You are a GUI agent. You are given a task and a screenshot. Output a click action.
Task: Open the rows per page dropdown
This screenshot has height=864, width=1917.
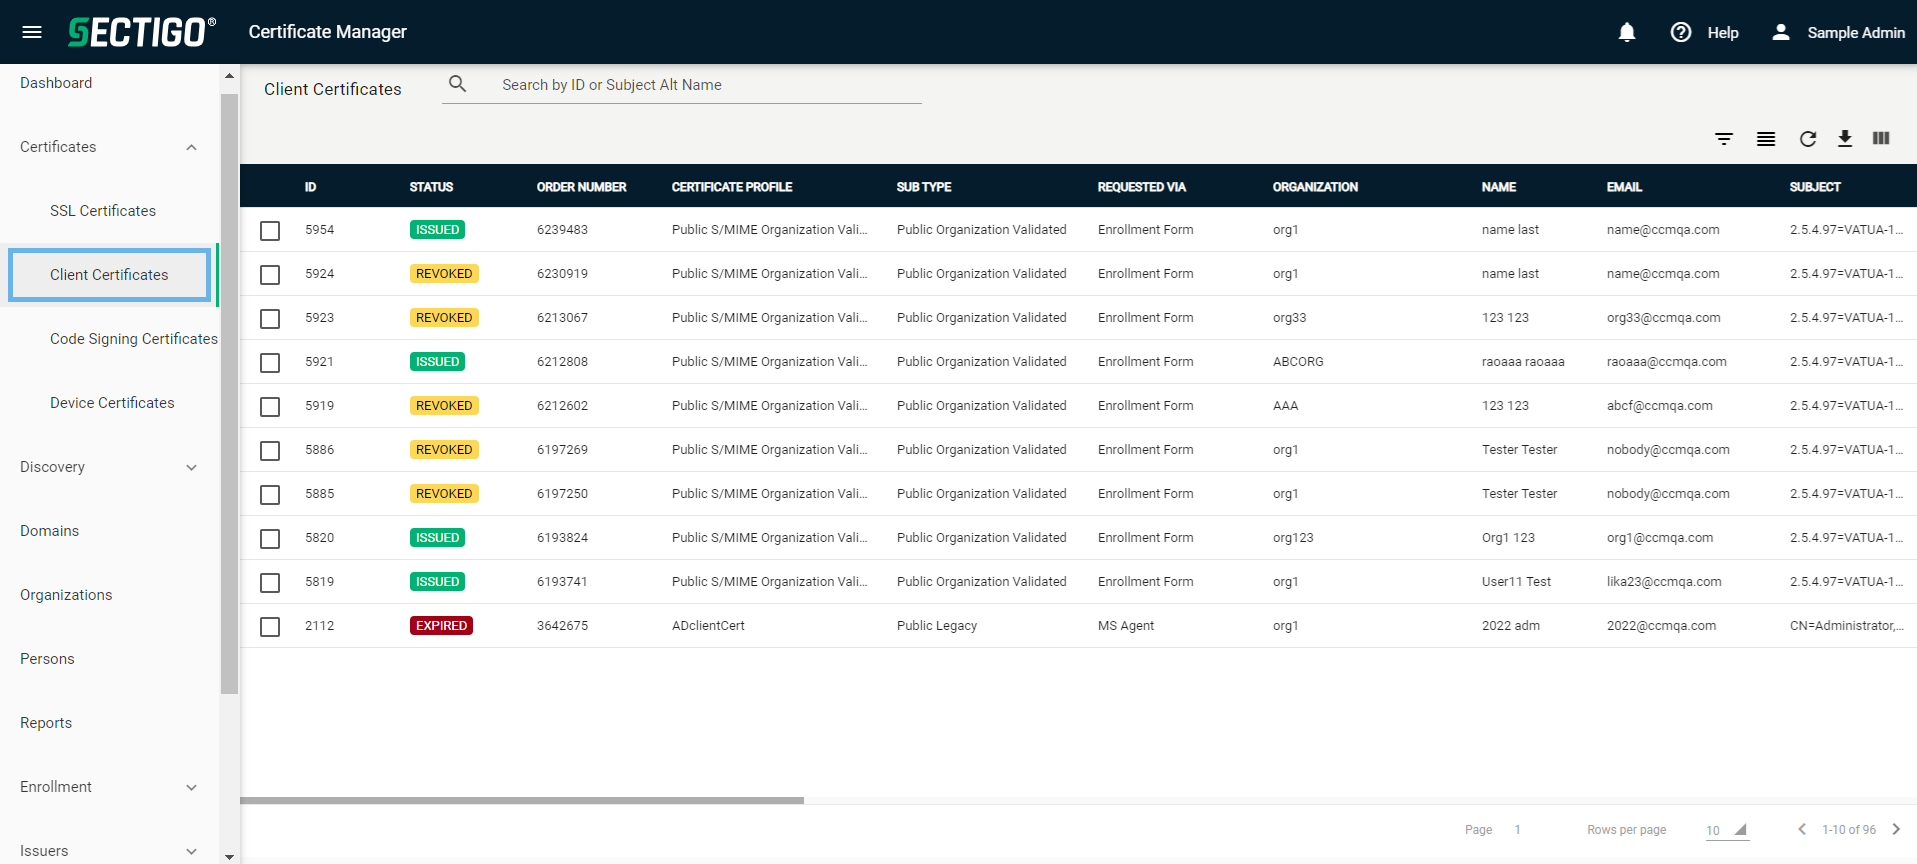click(x=1728, y=830)
